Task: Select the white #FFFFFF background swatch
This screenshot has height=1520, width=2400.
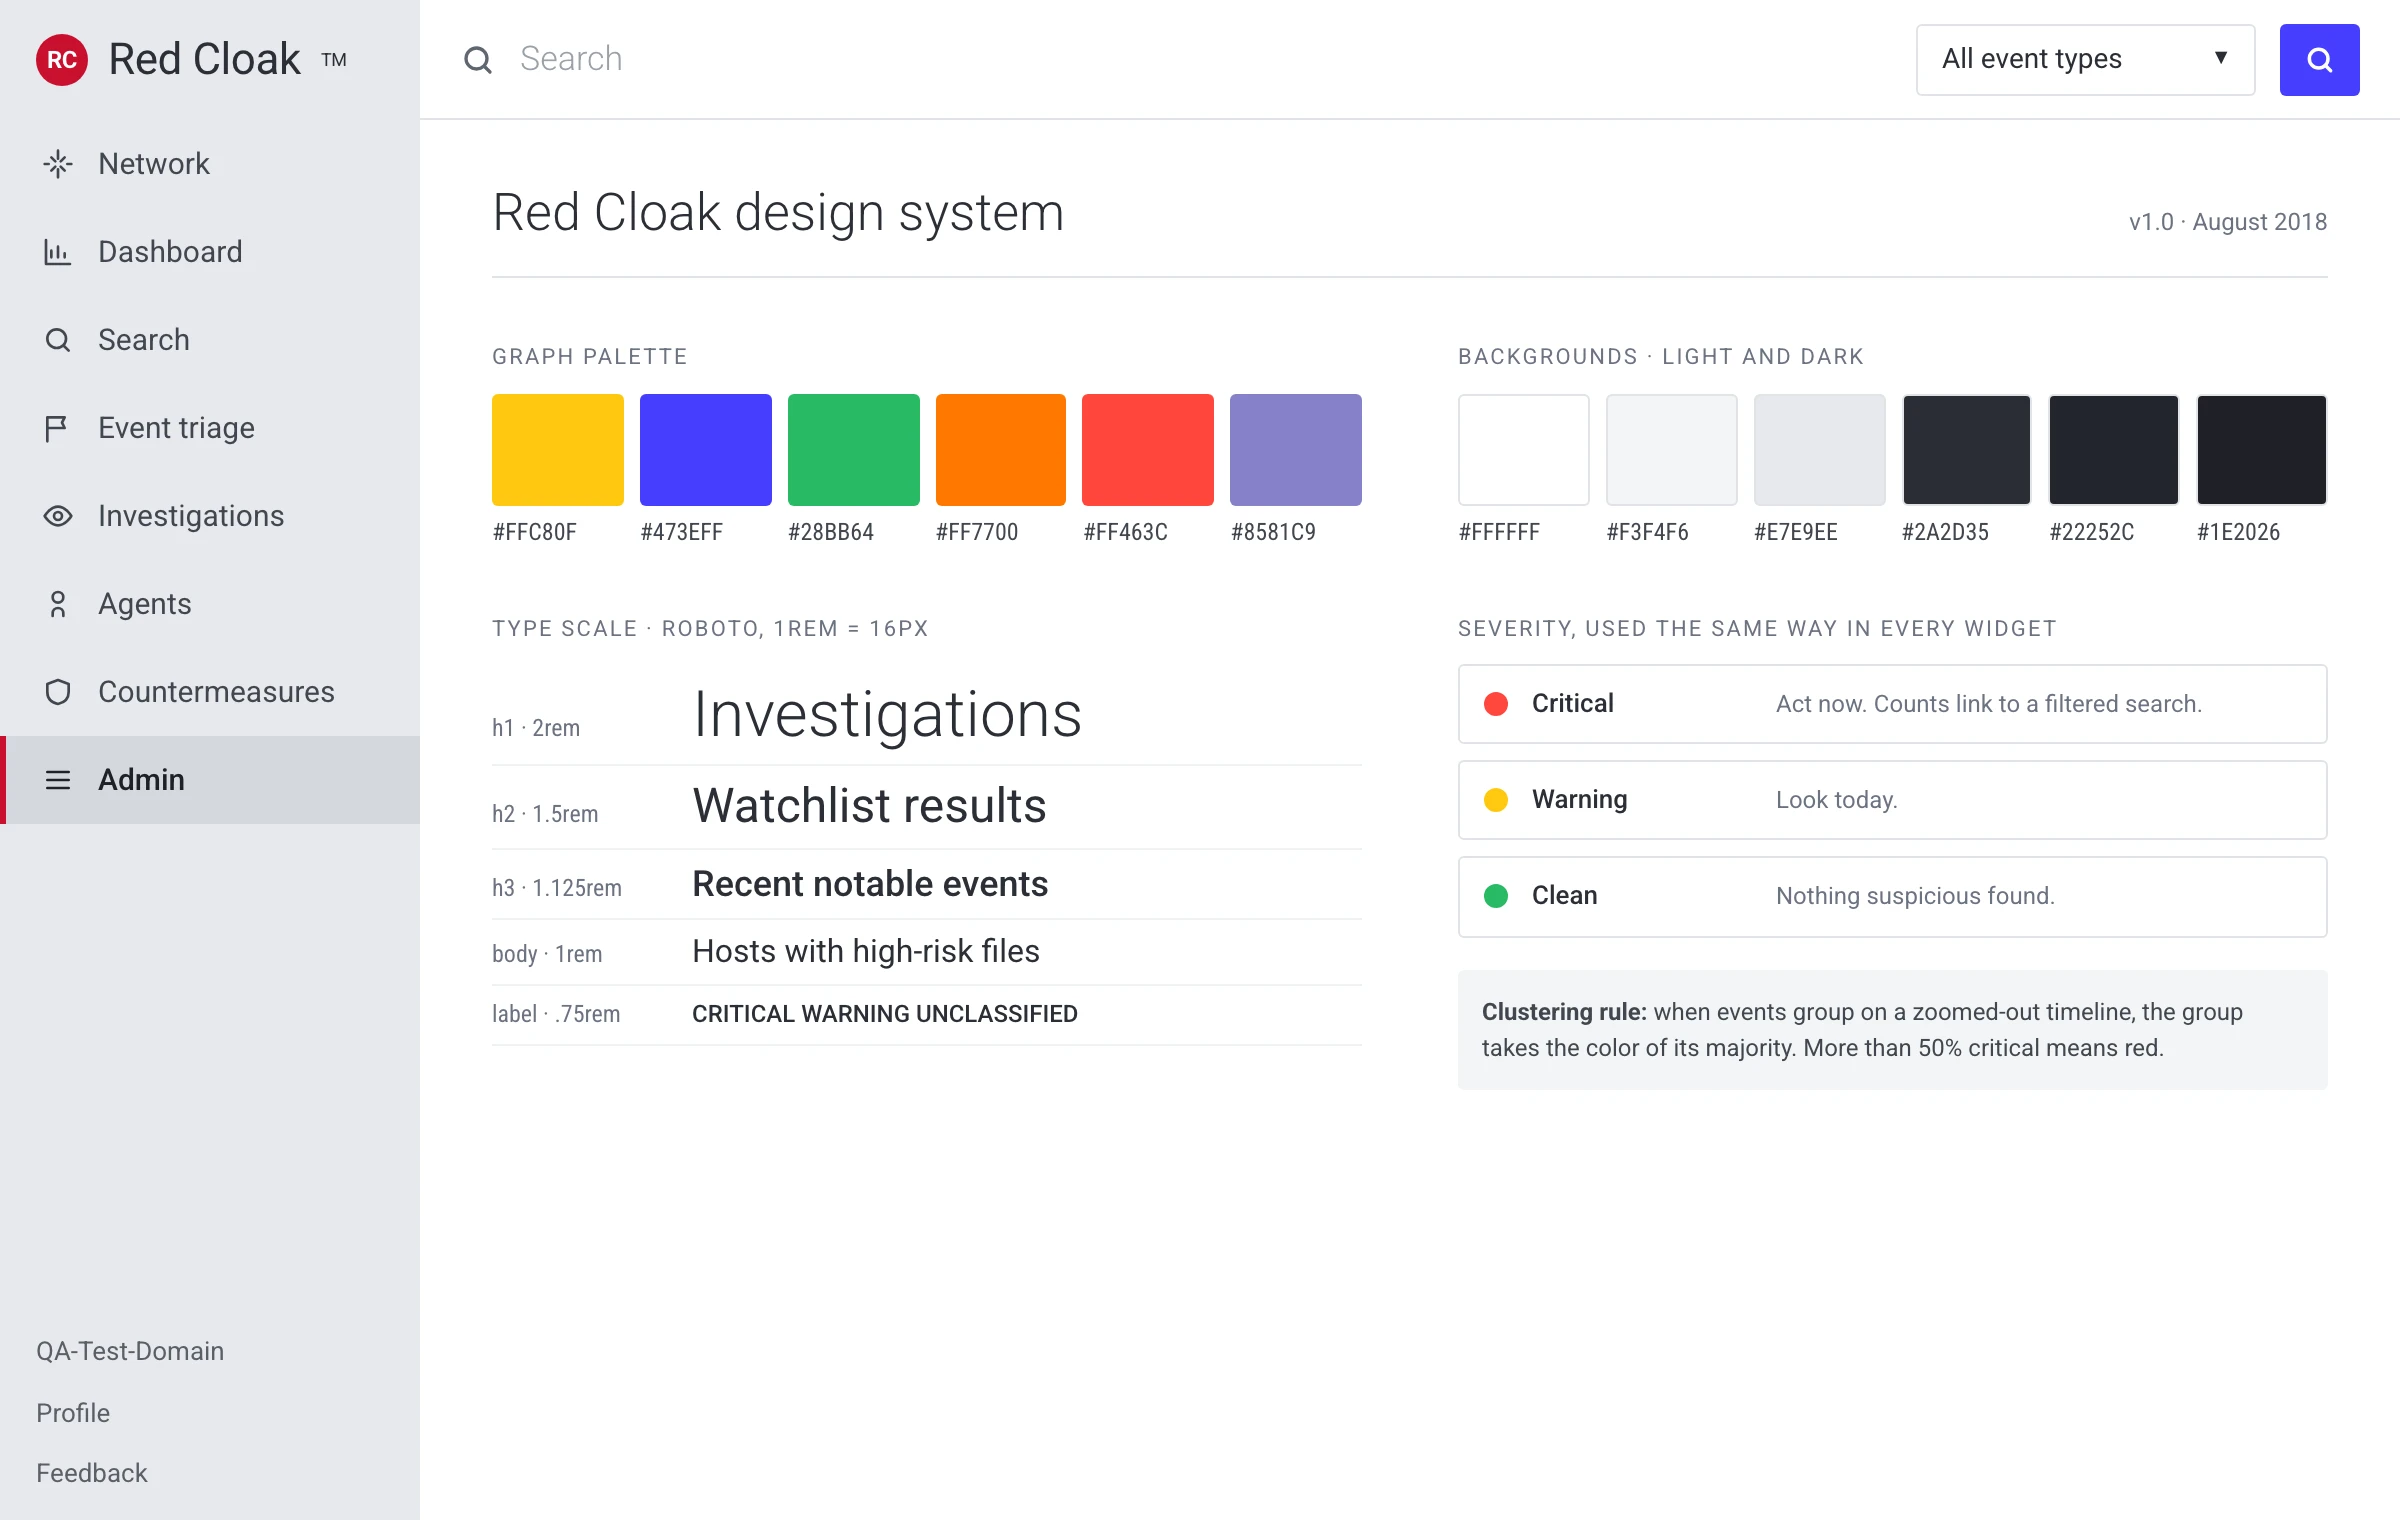Action: (1524, 450)
